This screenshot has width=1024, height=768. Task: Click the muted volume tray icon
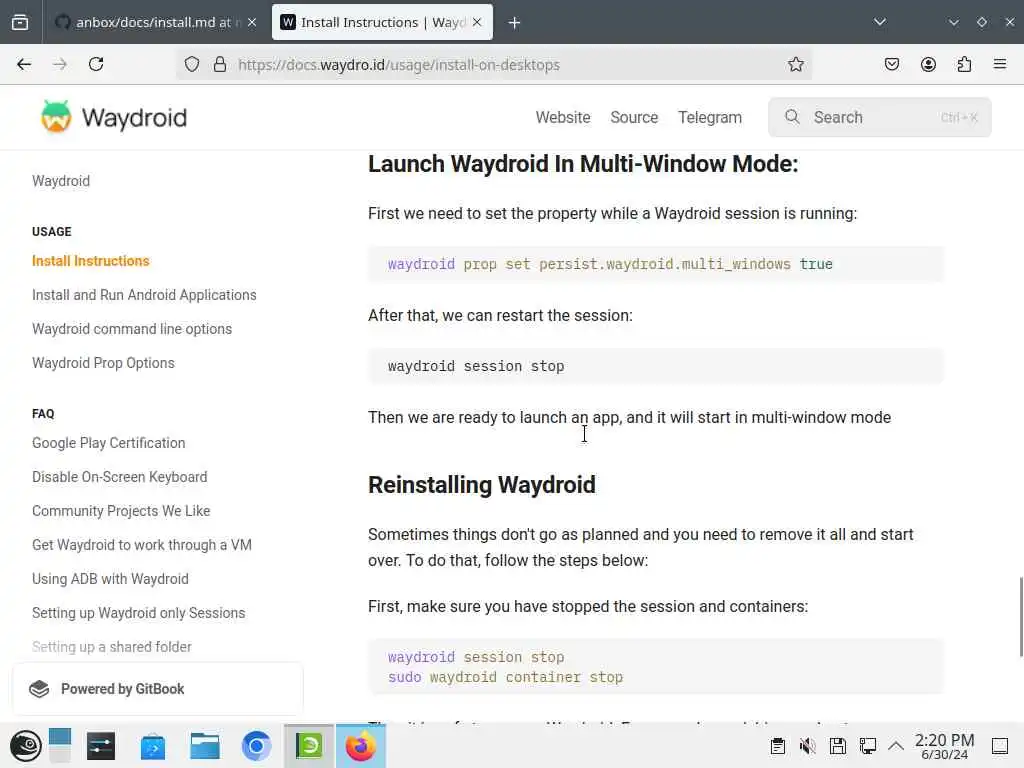808,746
